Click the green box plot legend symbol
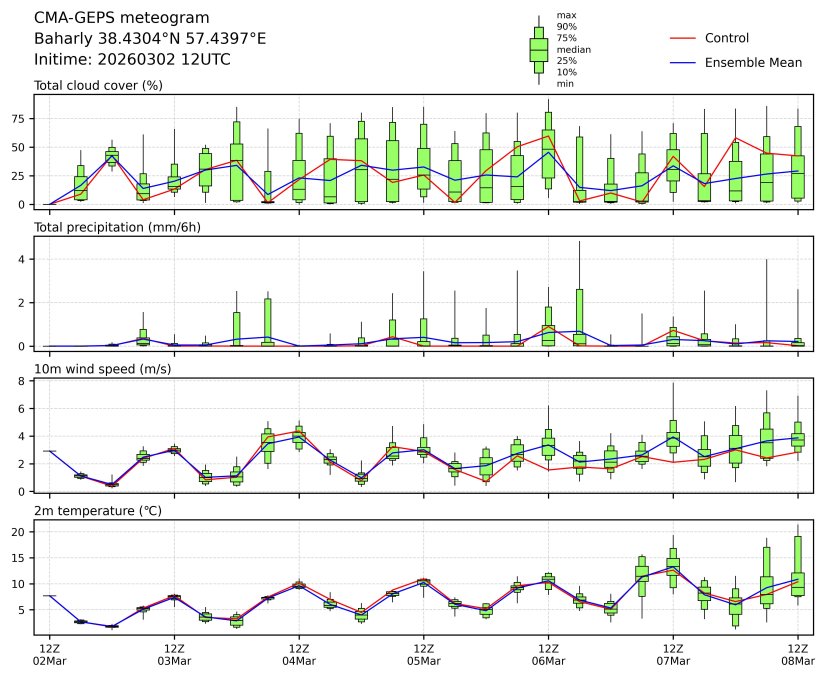 click(x=539, y=49)
